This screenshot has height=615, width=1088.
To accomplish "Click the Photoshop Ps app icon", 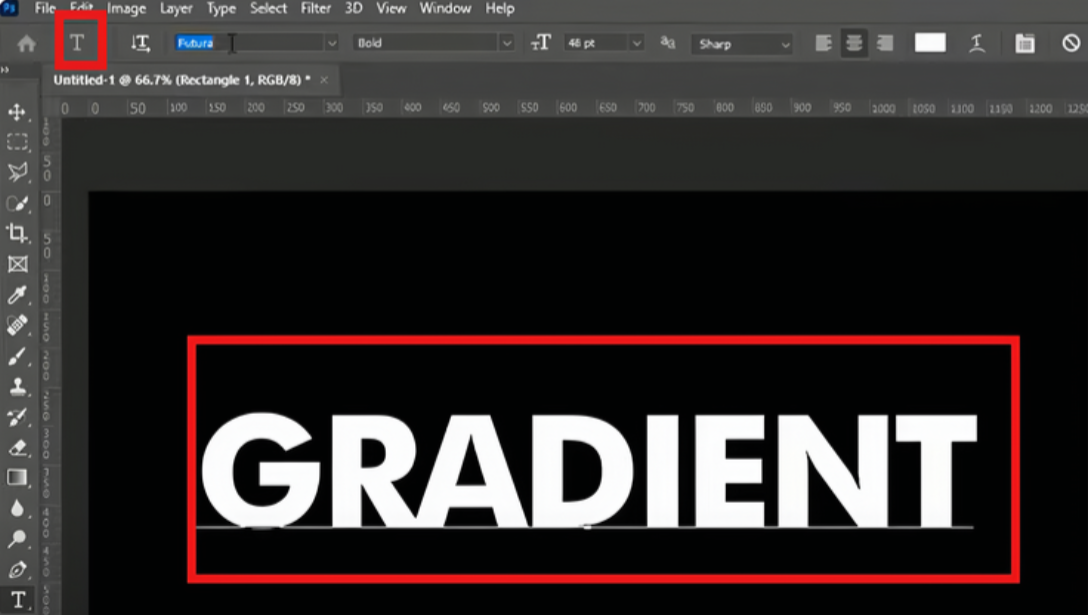I will [x=10, y=8].
